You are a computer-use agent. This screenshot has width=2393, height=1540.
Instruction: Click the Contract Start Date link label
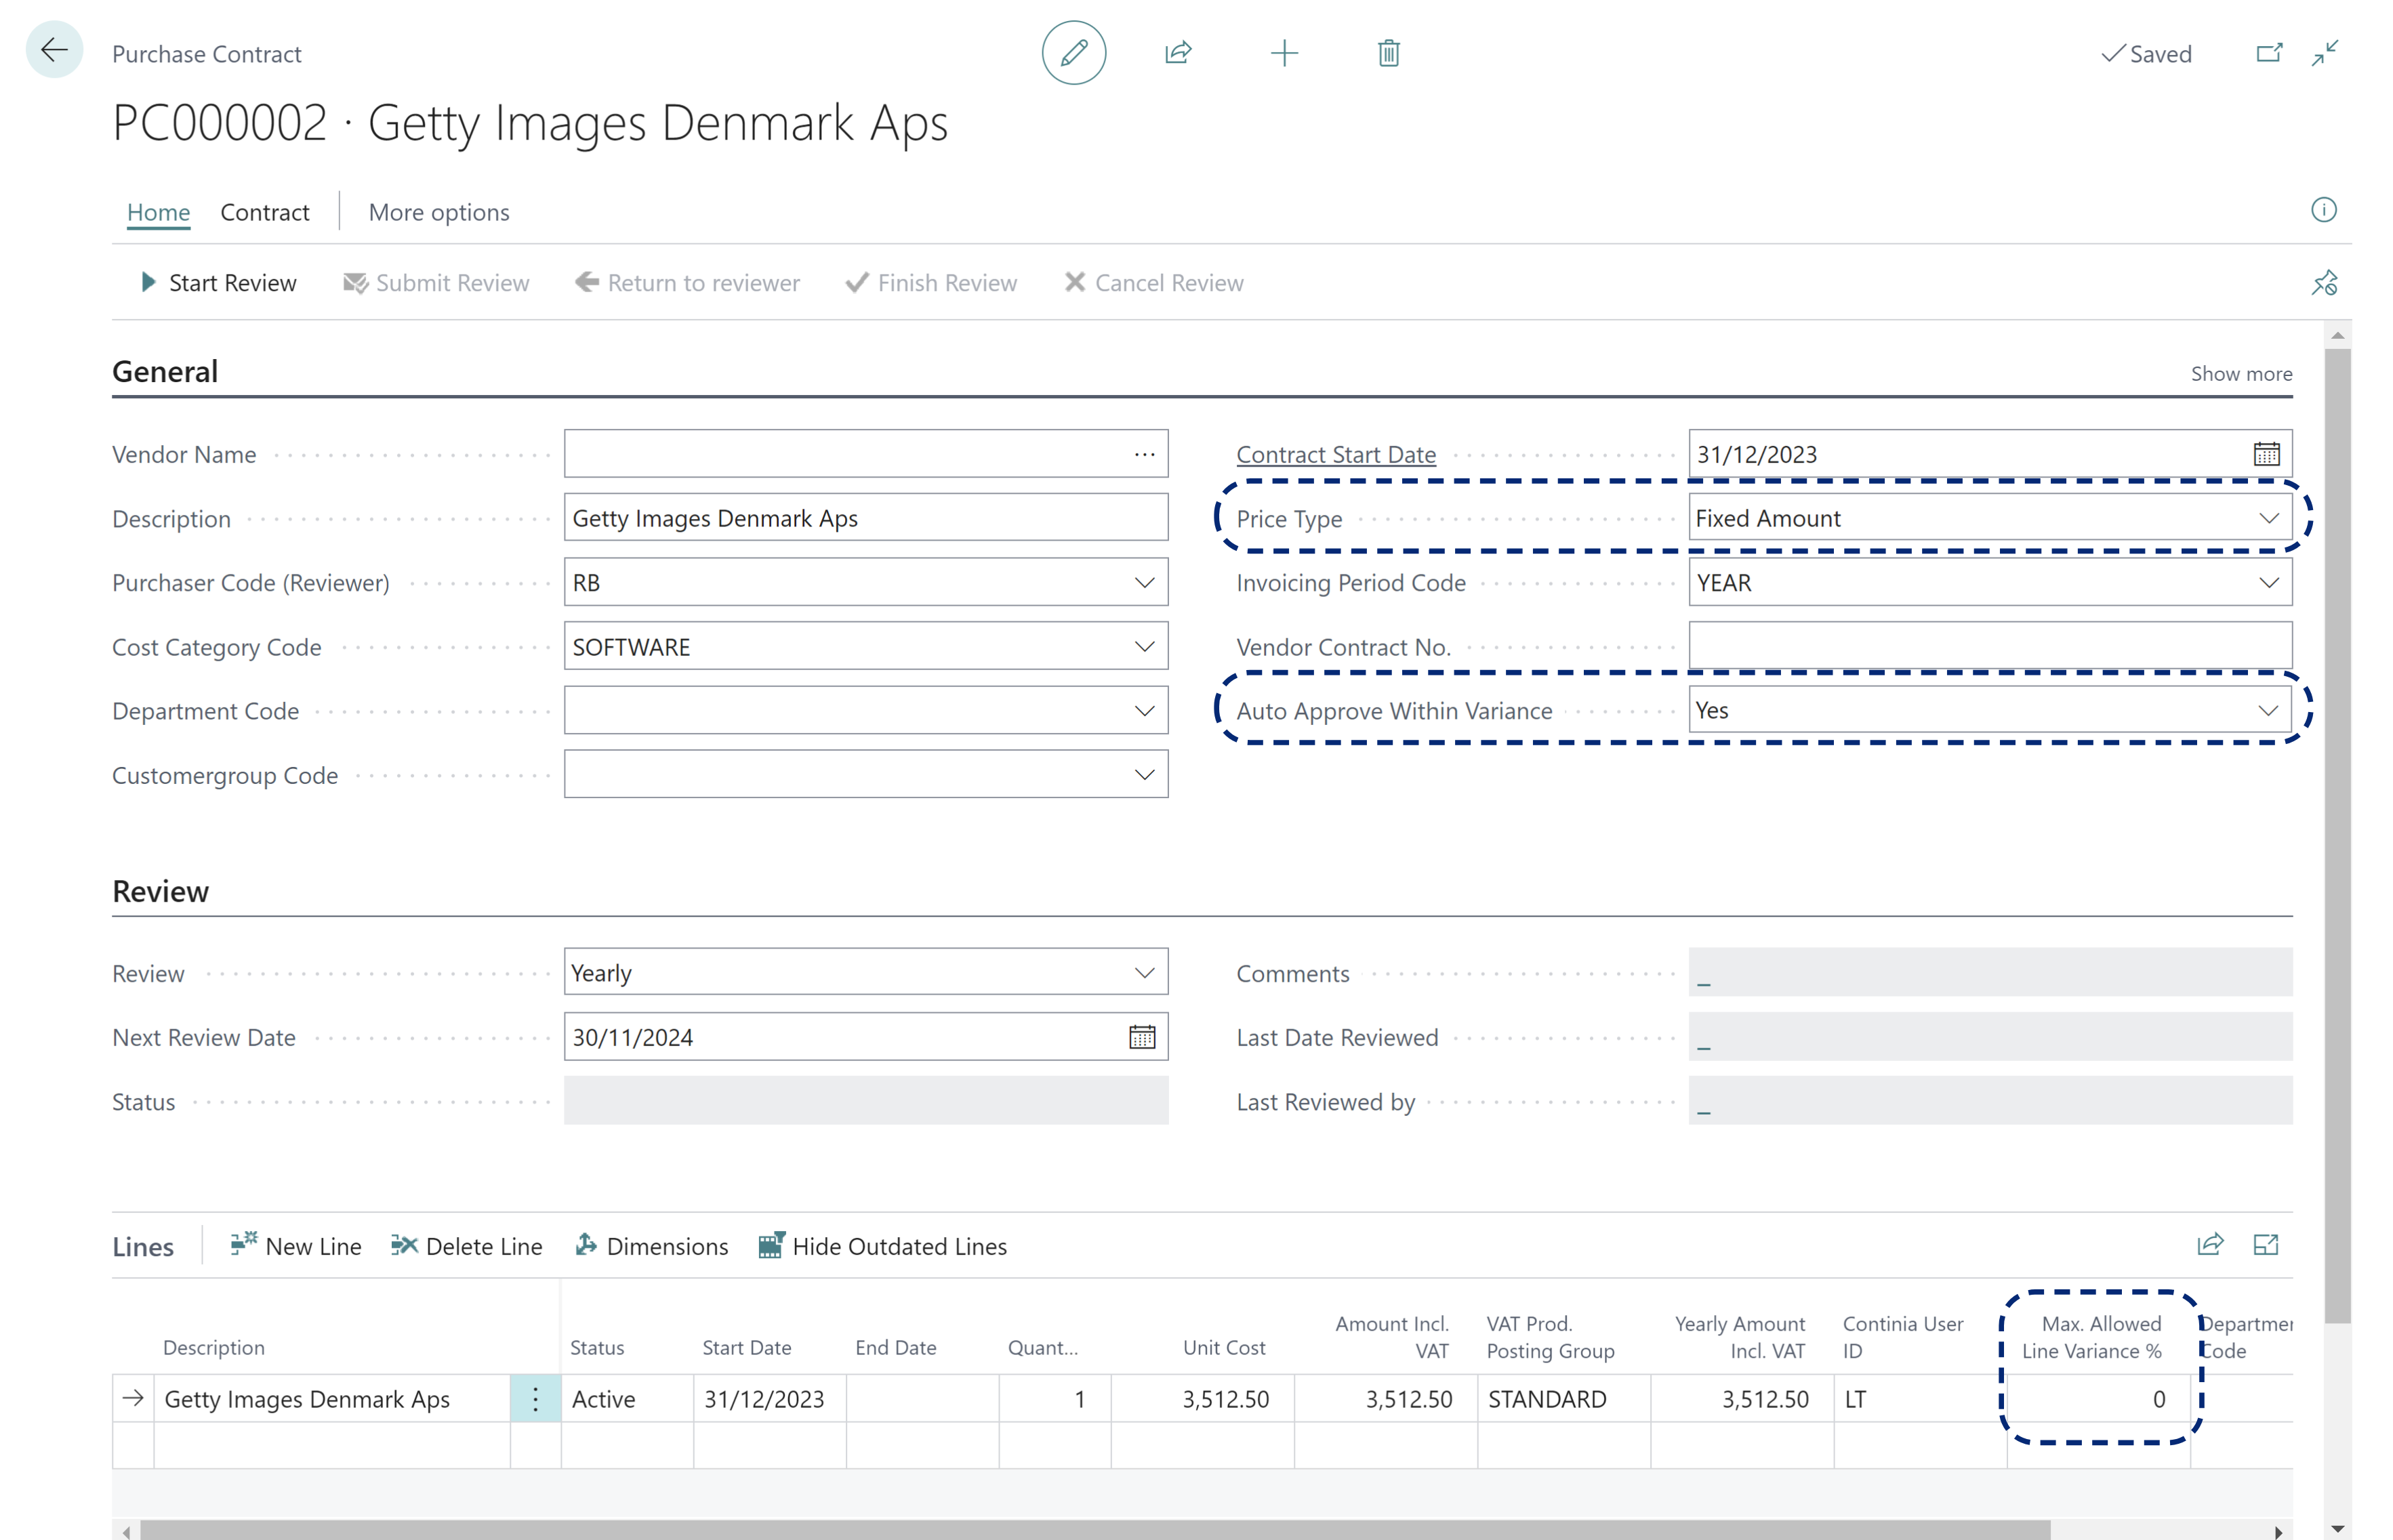[x=1336, y=454]
